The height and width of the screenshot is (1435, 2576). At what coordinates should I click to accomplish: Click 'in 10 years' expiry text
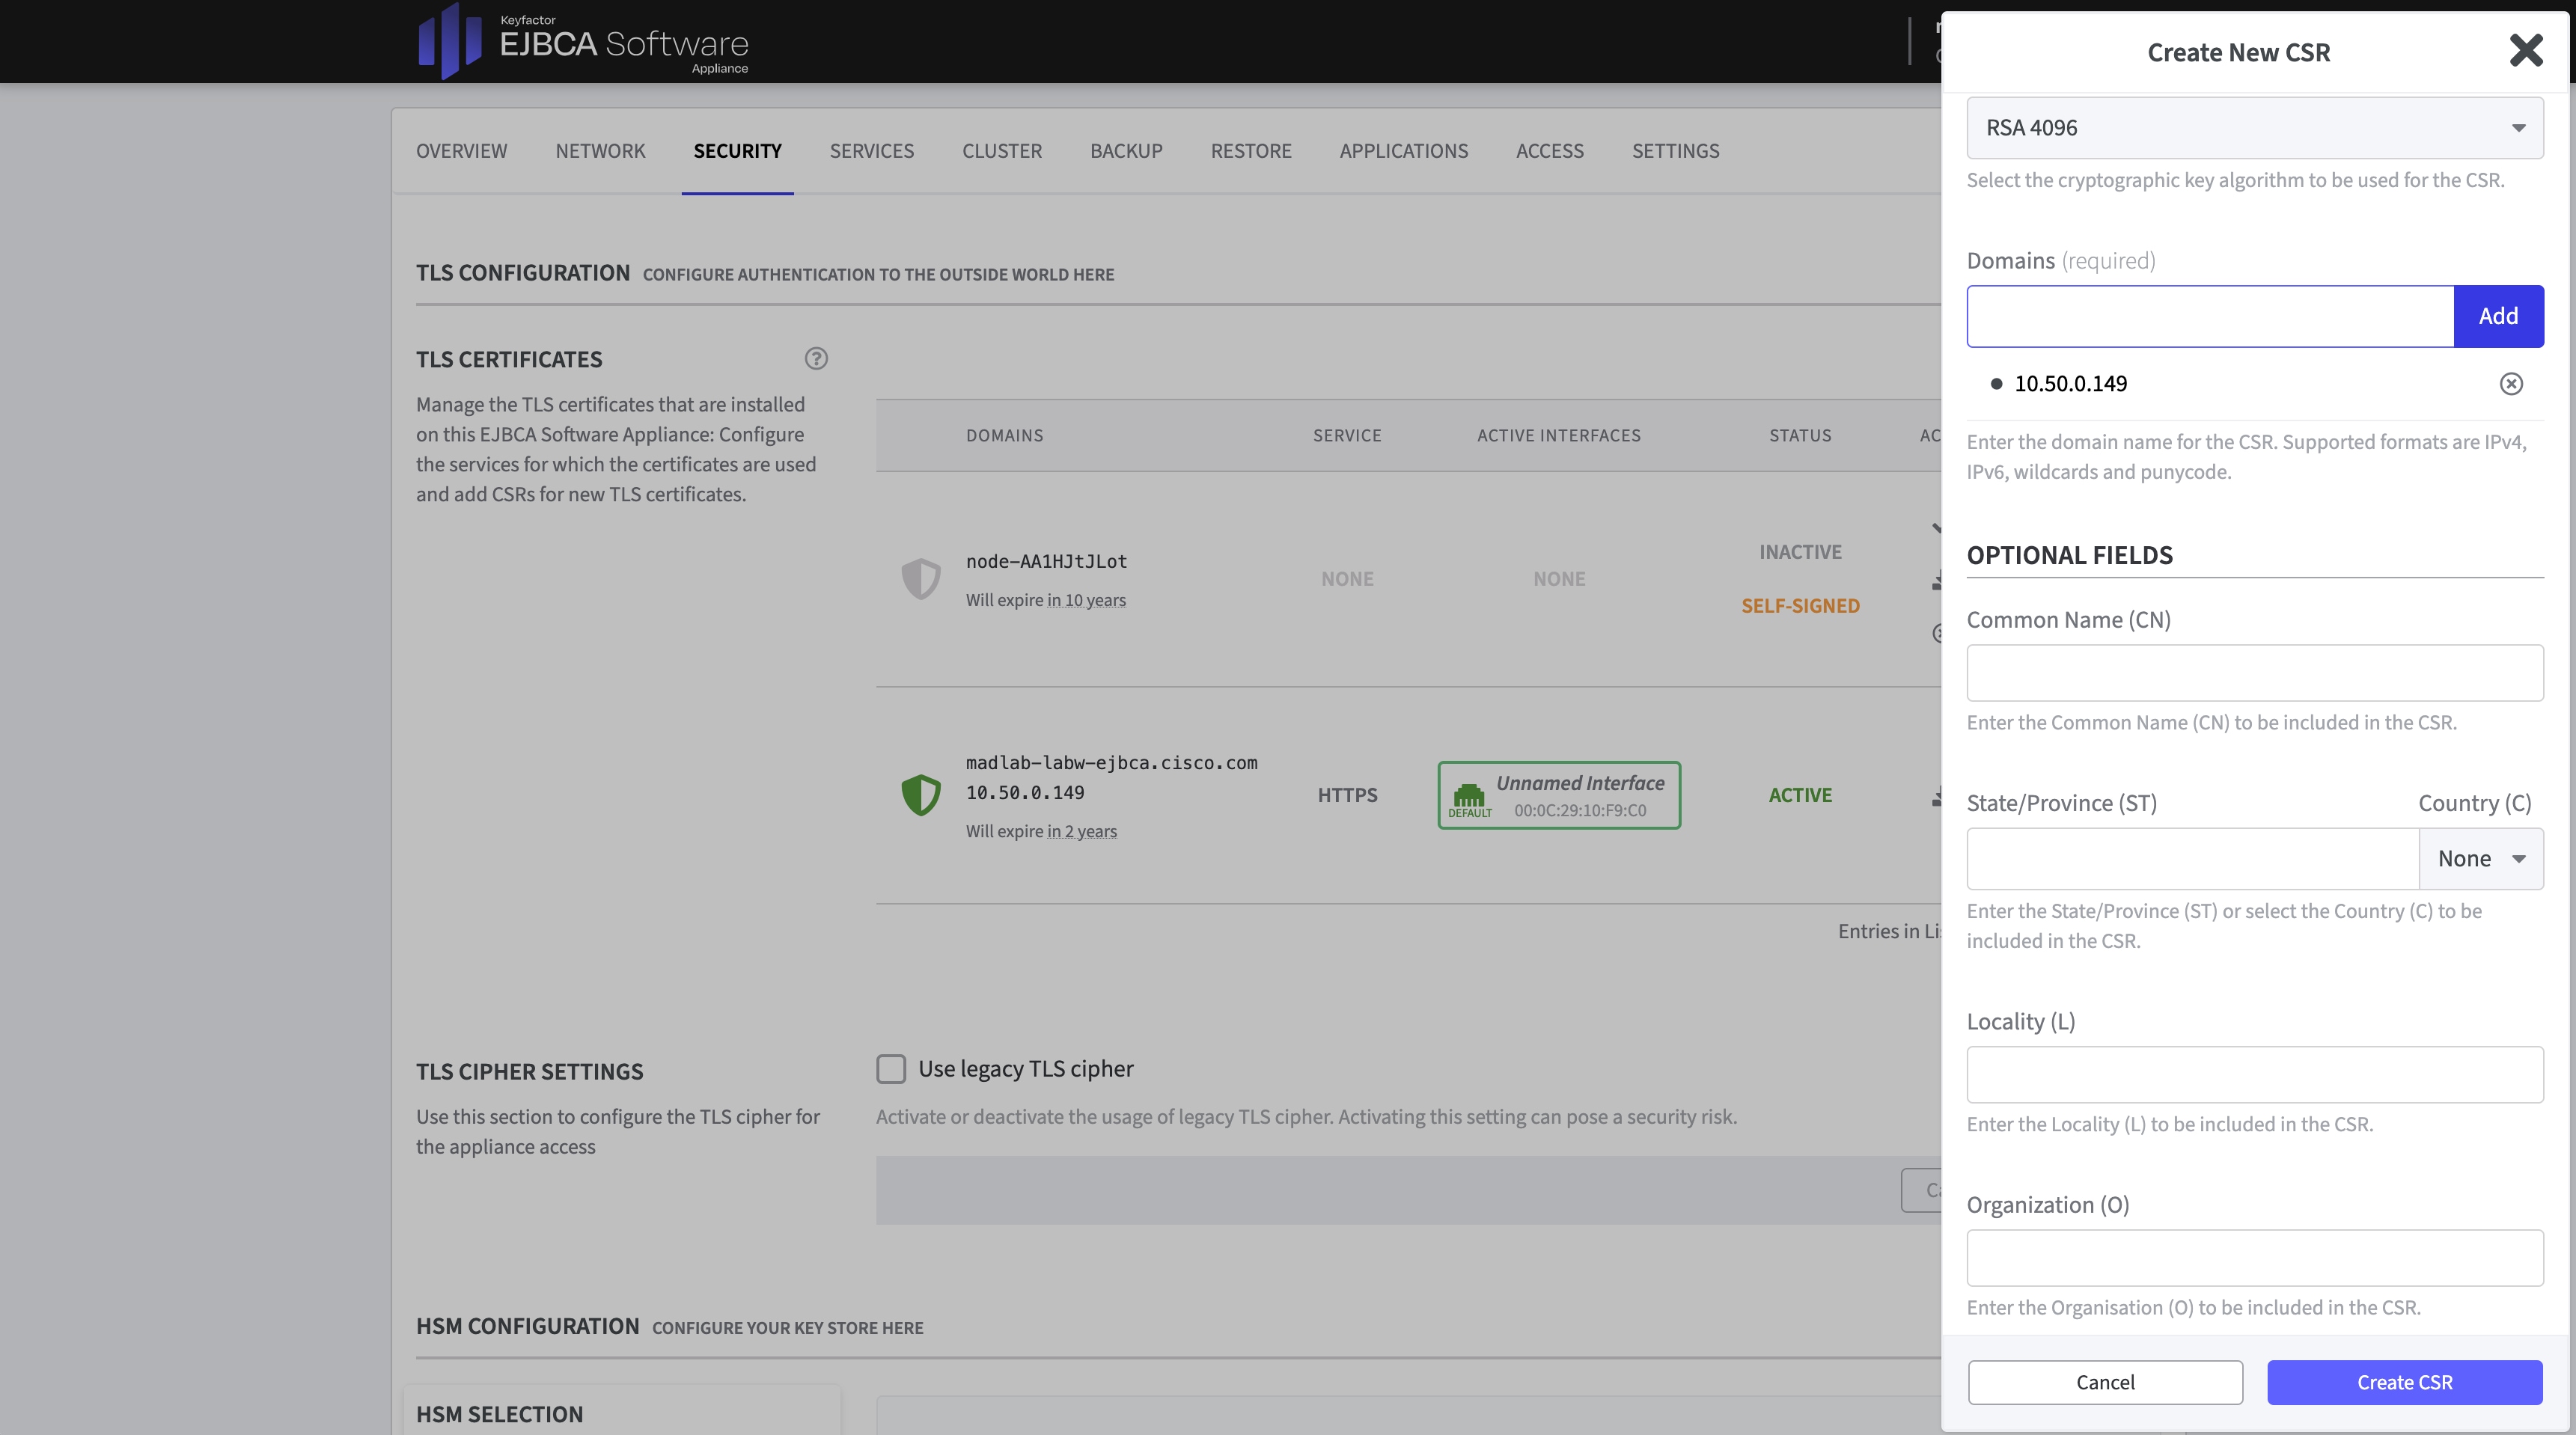[x=1086, y=600]
